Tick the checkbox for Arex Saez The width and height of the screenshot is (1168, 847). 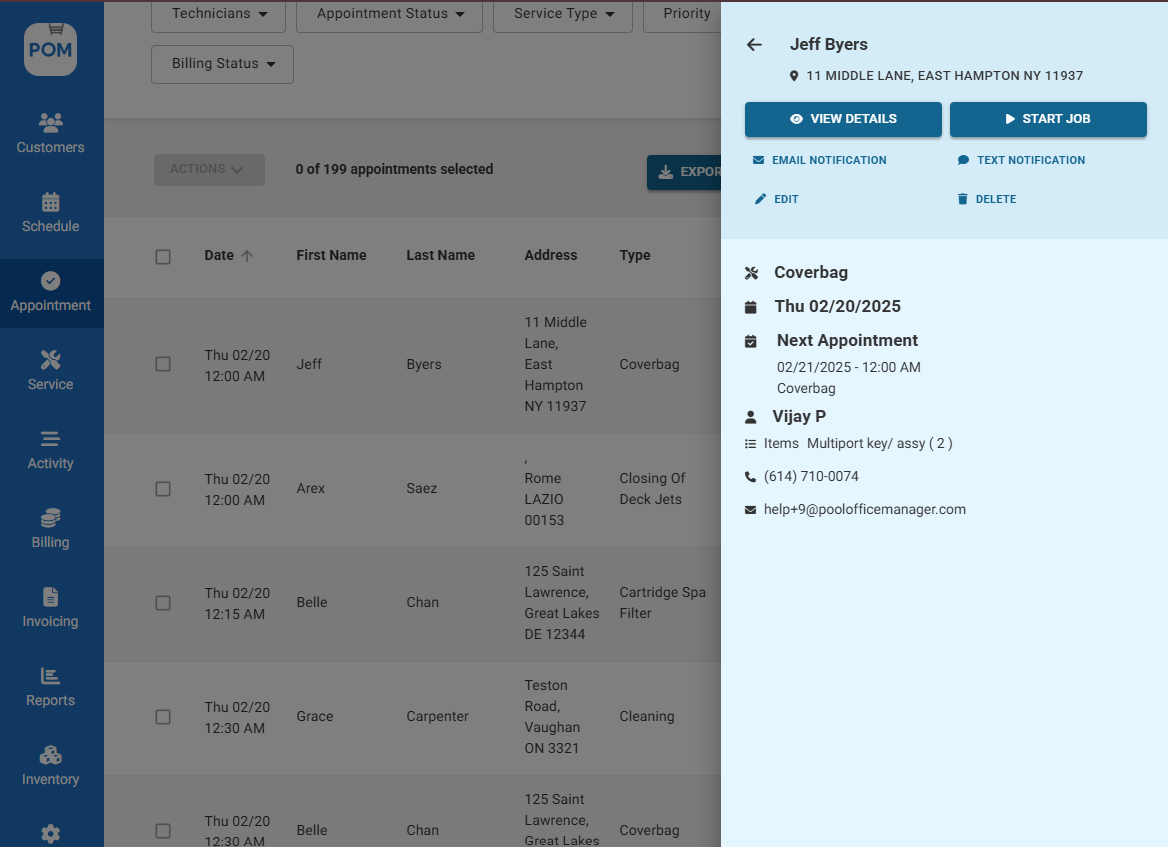pyautogui.click(x=163, y=489)
